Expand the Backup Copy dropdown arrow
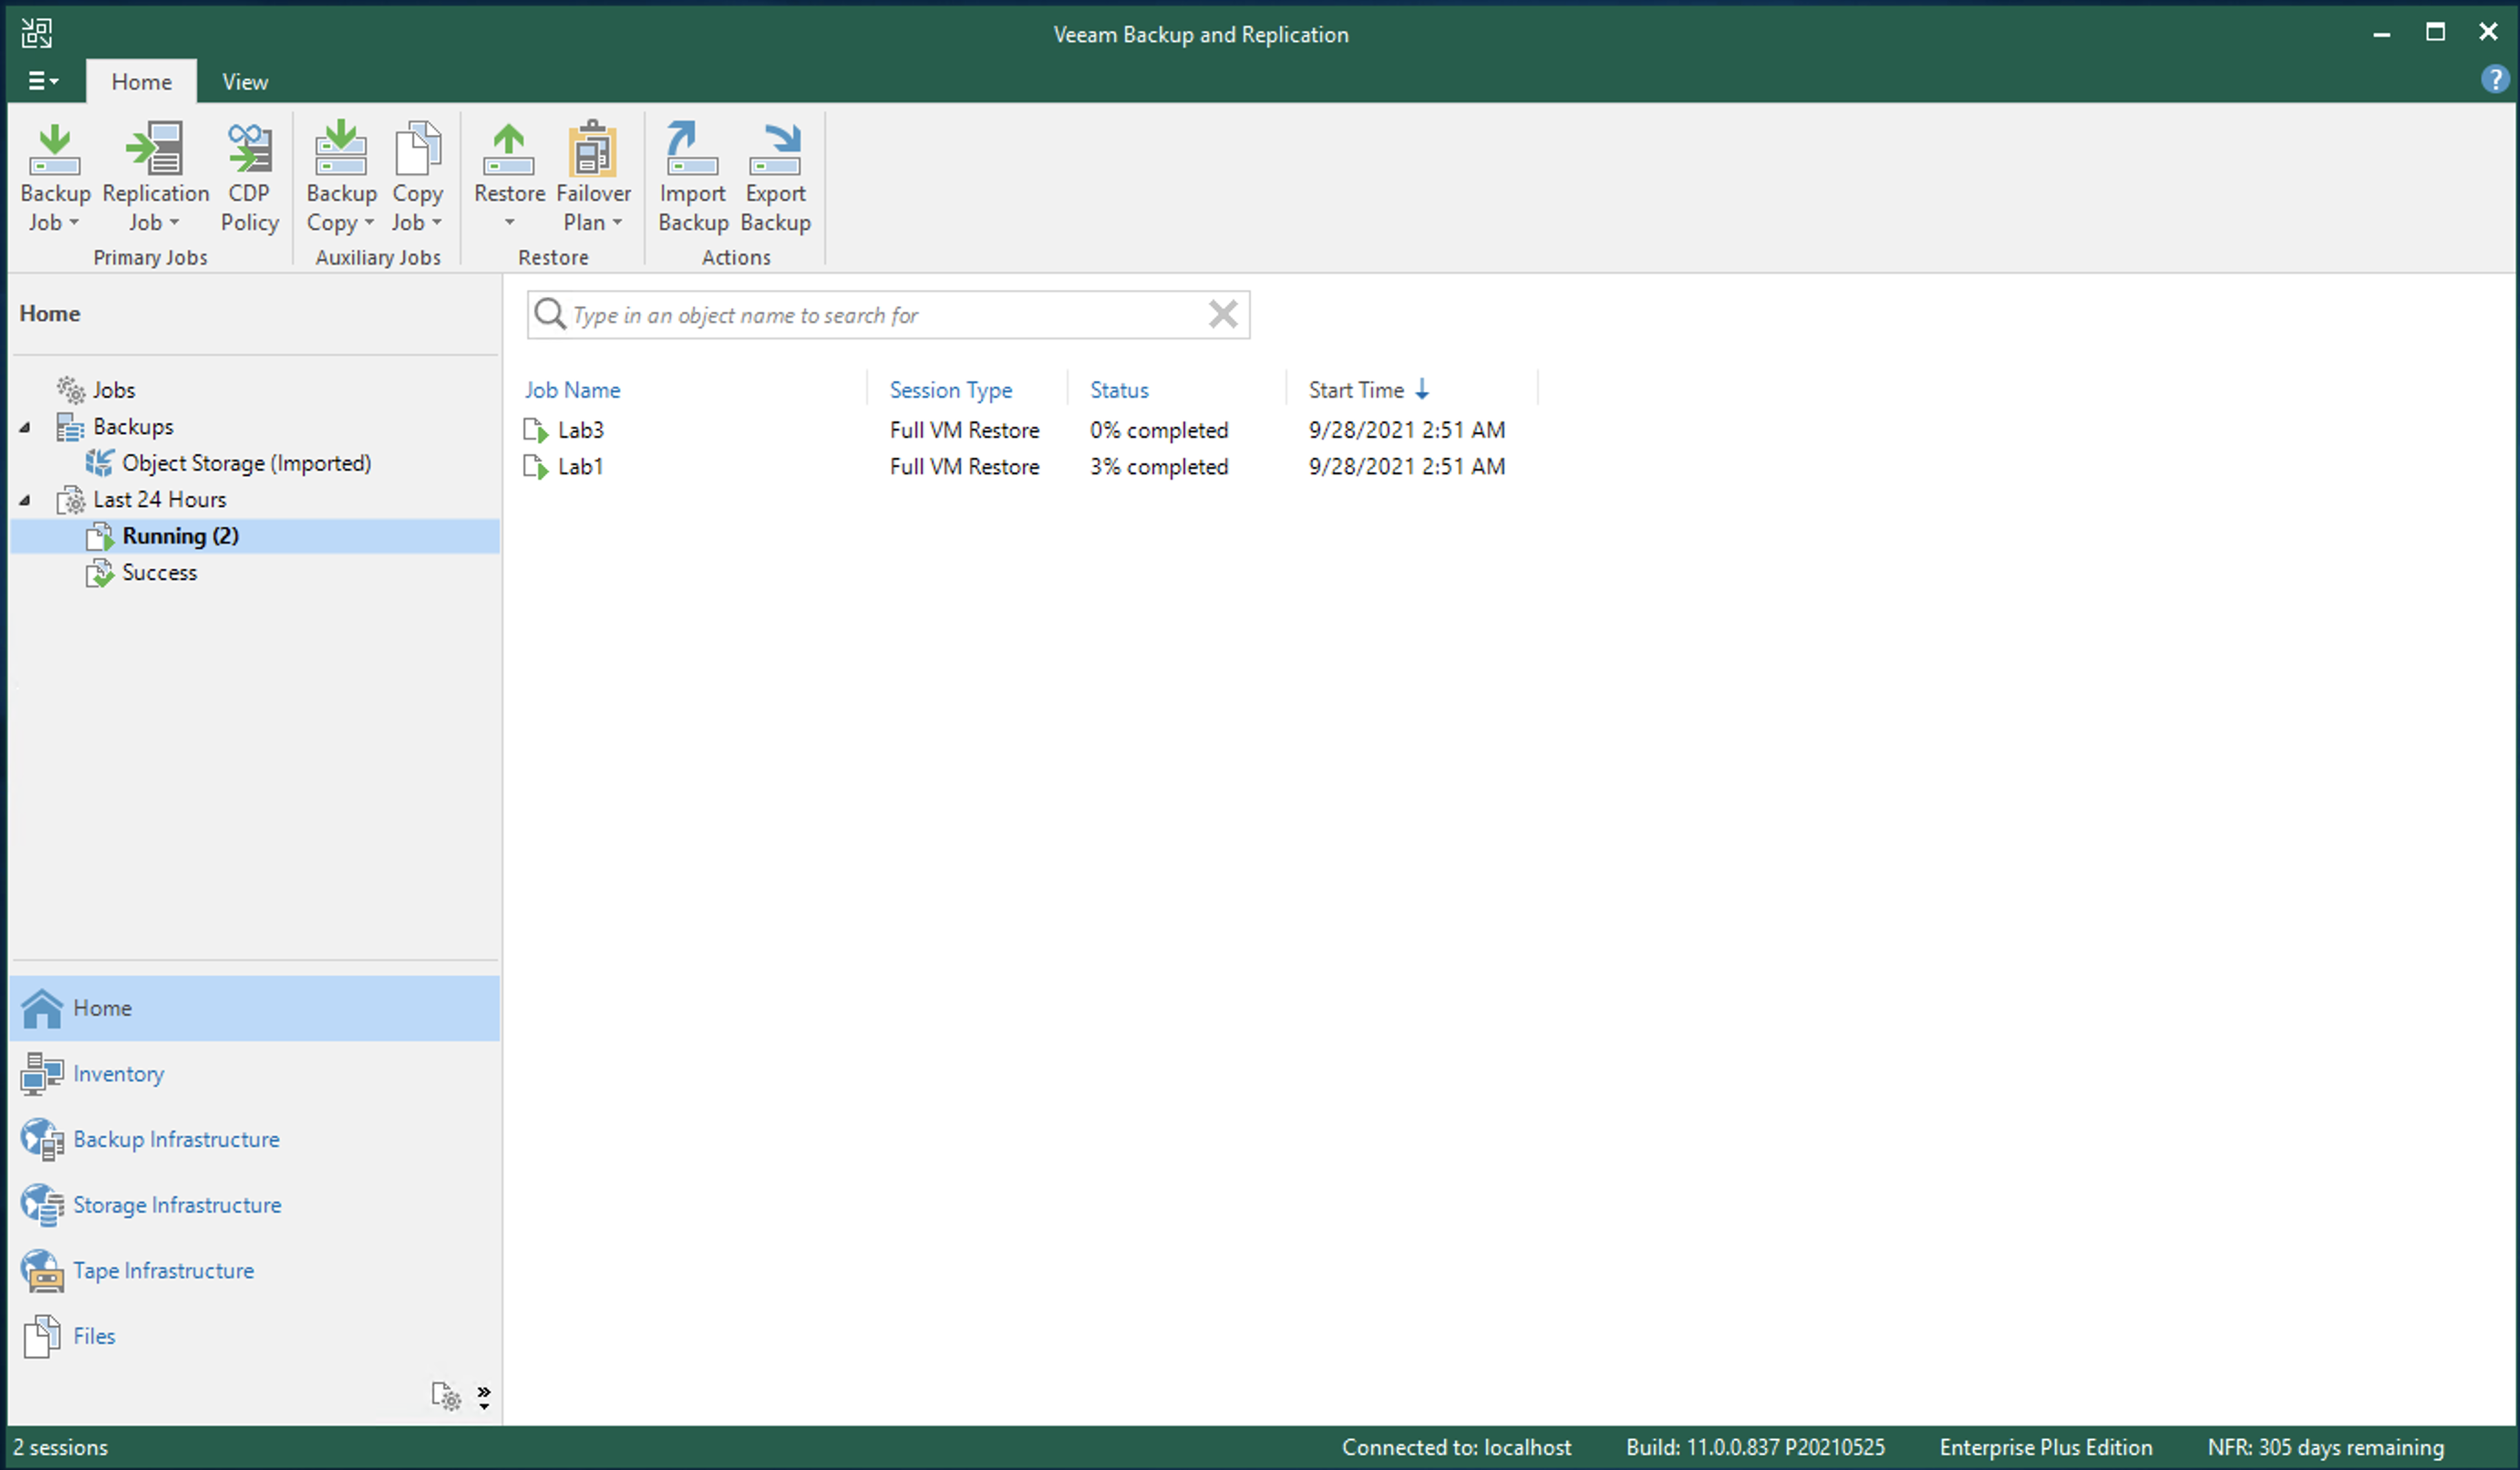The width and height of the screenshot is (2520, 1470). 369,222
